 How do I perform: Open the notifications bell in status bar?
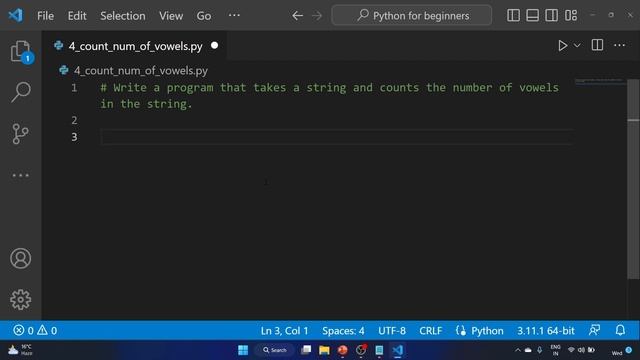[x=620, y=330]
